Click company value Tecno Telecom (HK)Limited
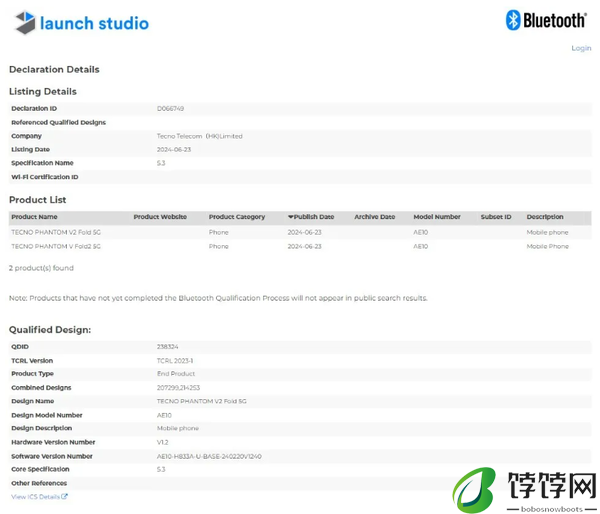600x514 pixels. [x=199, y=136]
